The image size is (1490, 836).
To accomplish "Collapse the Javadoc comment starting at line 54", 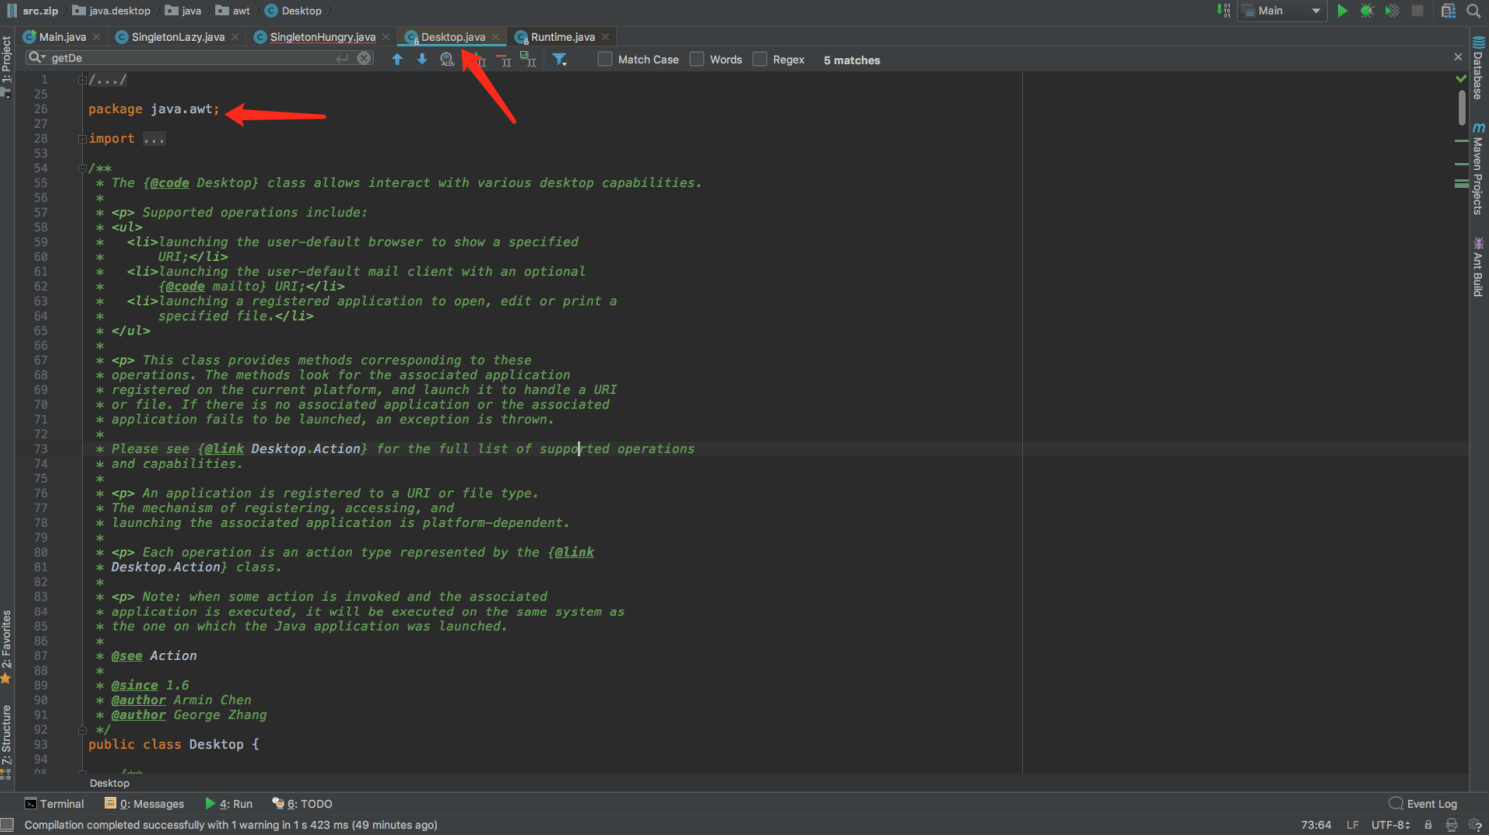I will (x=82, y=169).
